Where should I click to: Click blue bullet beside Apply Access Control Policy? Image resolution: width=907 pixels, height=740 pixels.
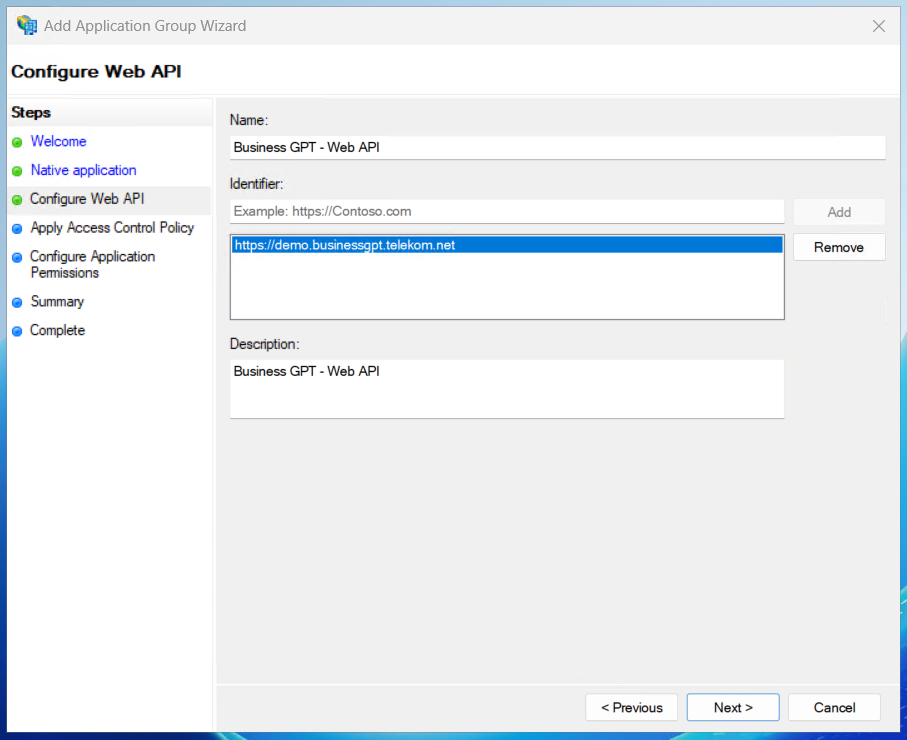pyautogui.click(x=17, y=229)
